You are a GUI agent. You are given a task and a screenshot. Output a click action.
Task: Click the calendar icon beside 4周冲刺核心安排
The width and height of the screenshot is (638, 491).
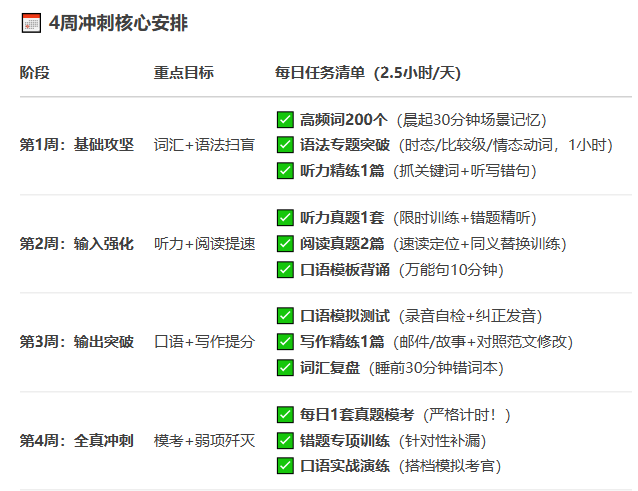click(x=31, y=23)
